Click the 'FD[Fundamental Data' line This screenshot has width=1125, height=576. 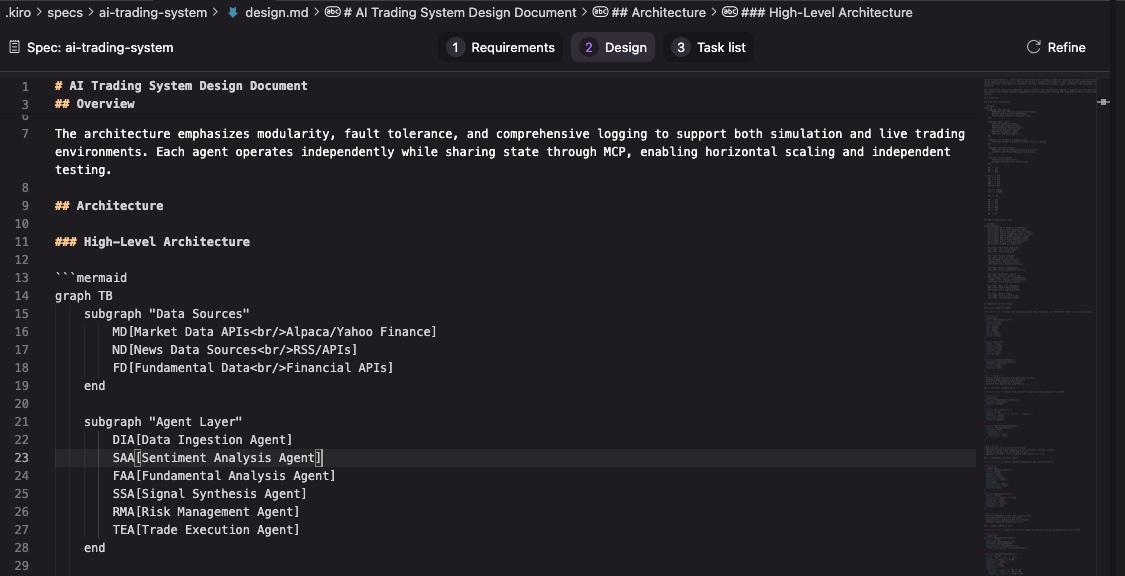(253, 367)
